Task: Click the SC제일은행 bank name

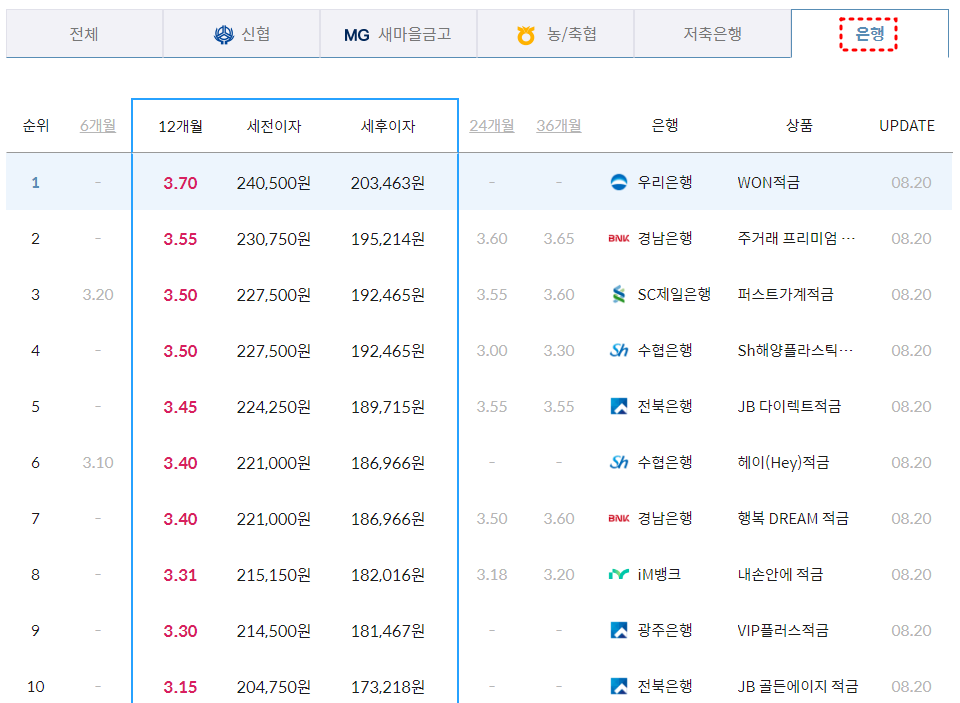Action: 674,295
